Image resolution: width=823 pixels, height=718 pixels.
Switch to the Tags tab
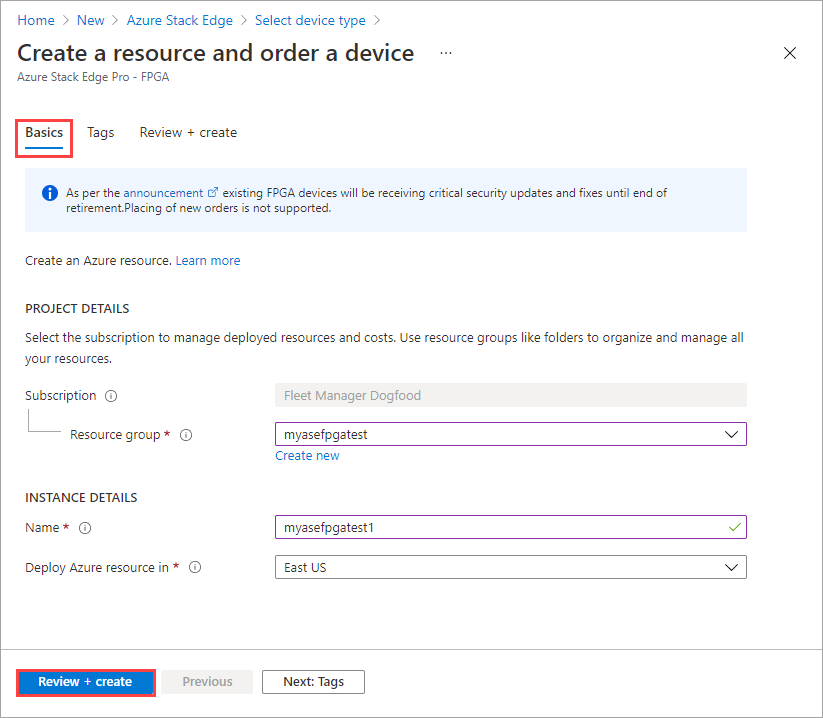point(100,132)
